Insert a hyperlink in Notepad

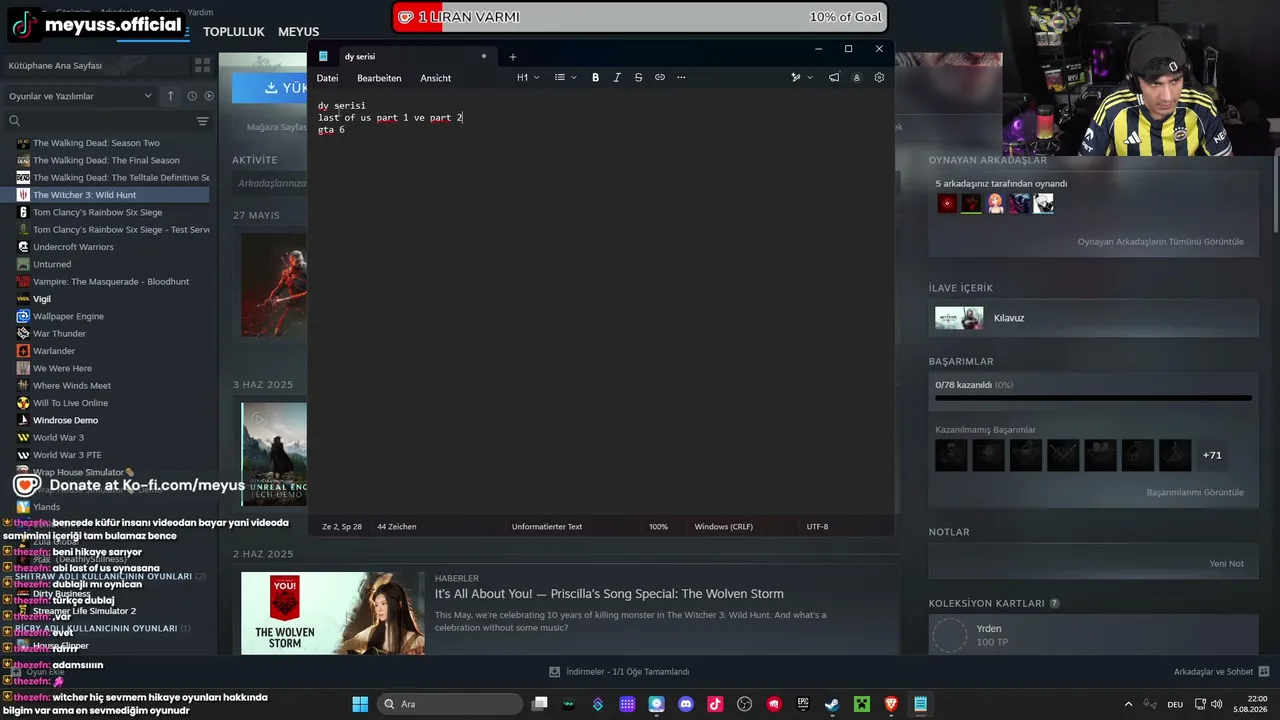coord(660,77)
